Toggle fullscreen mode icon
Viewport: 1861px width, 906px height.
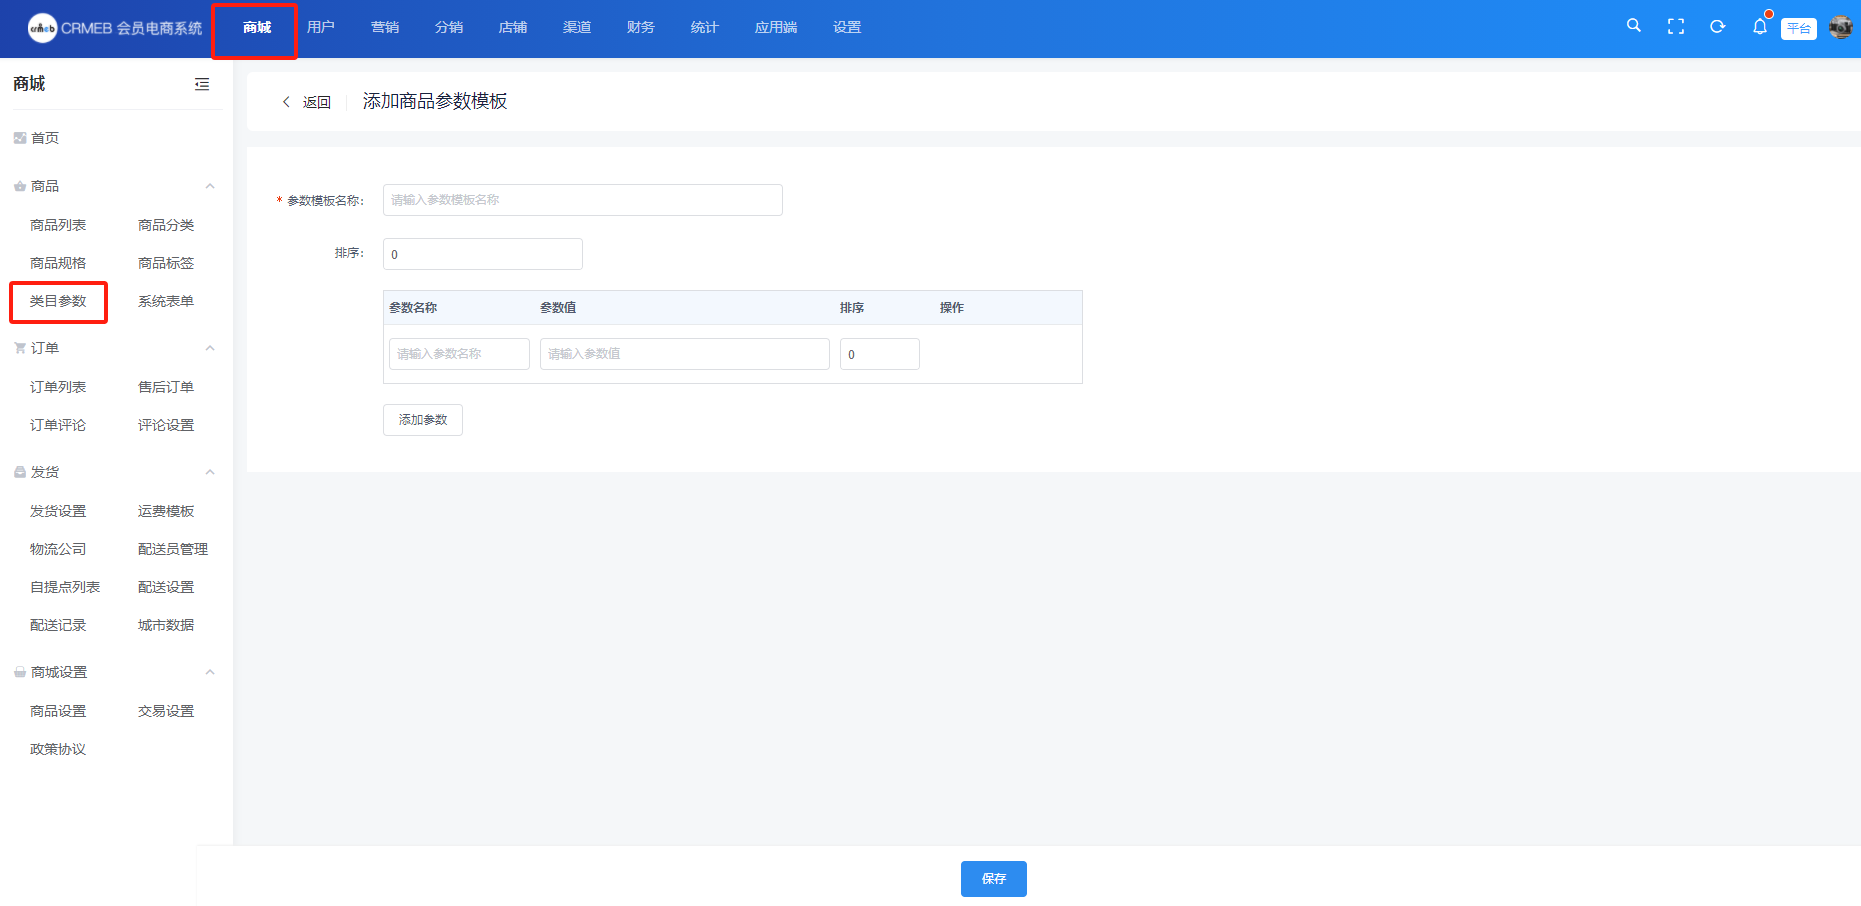[x=1675, y=27]
